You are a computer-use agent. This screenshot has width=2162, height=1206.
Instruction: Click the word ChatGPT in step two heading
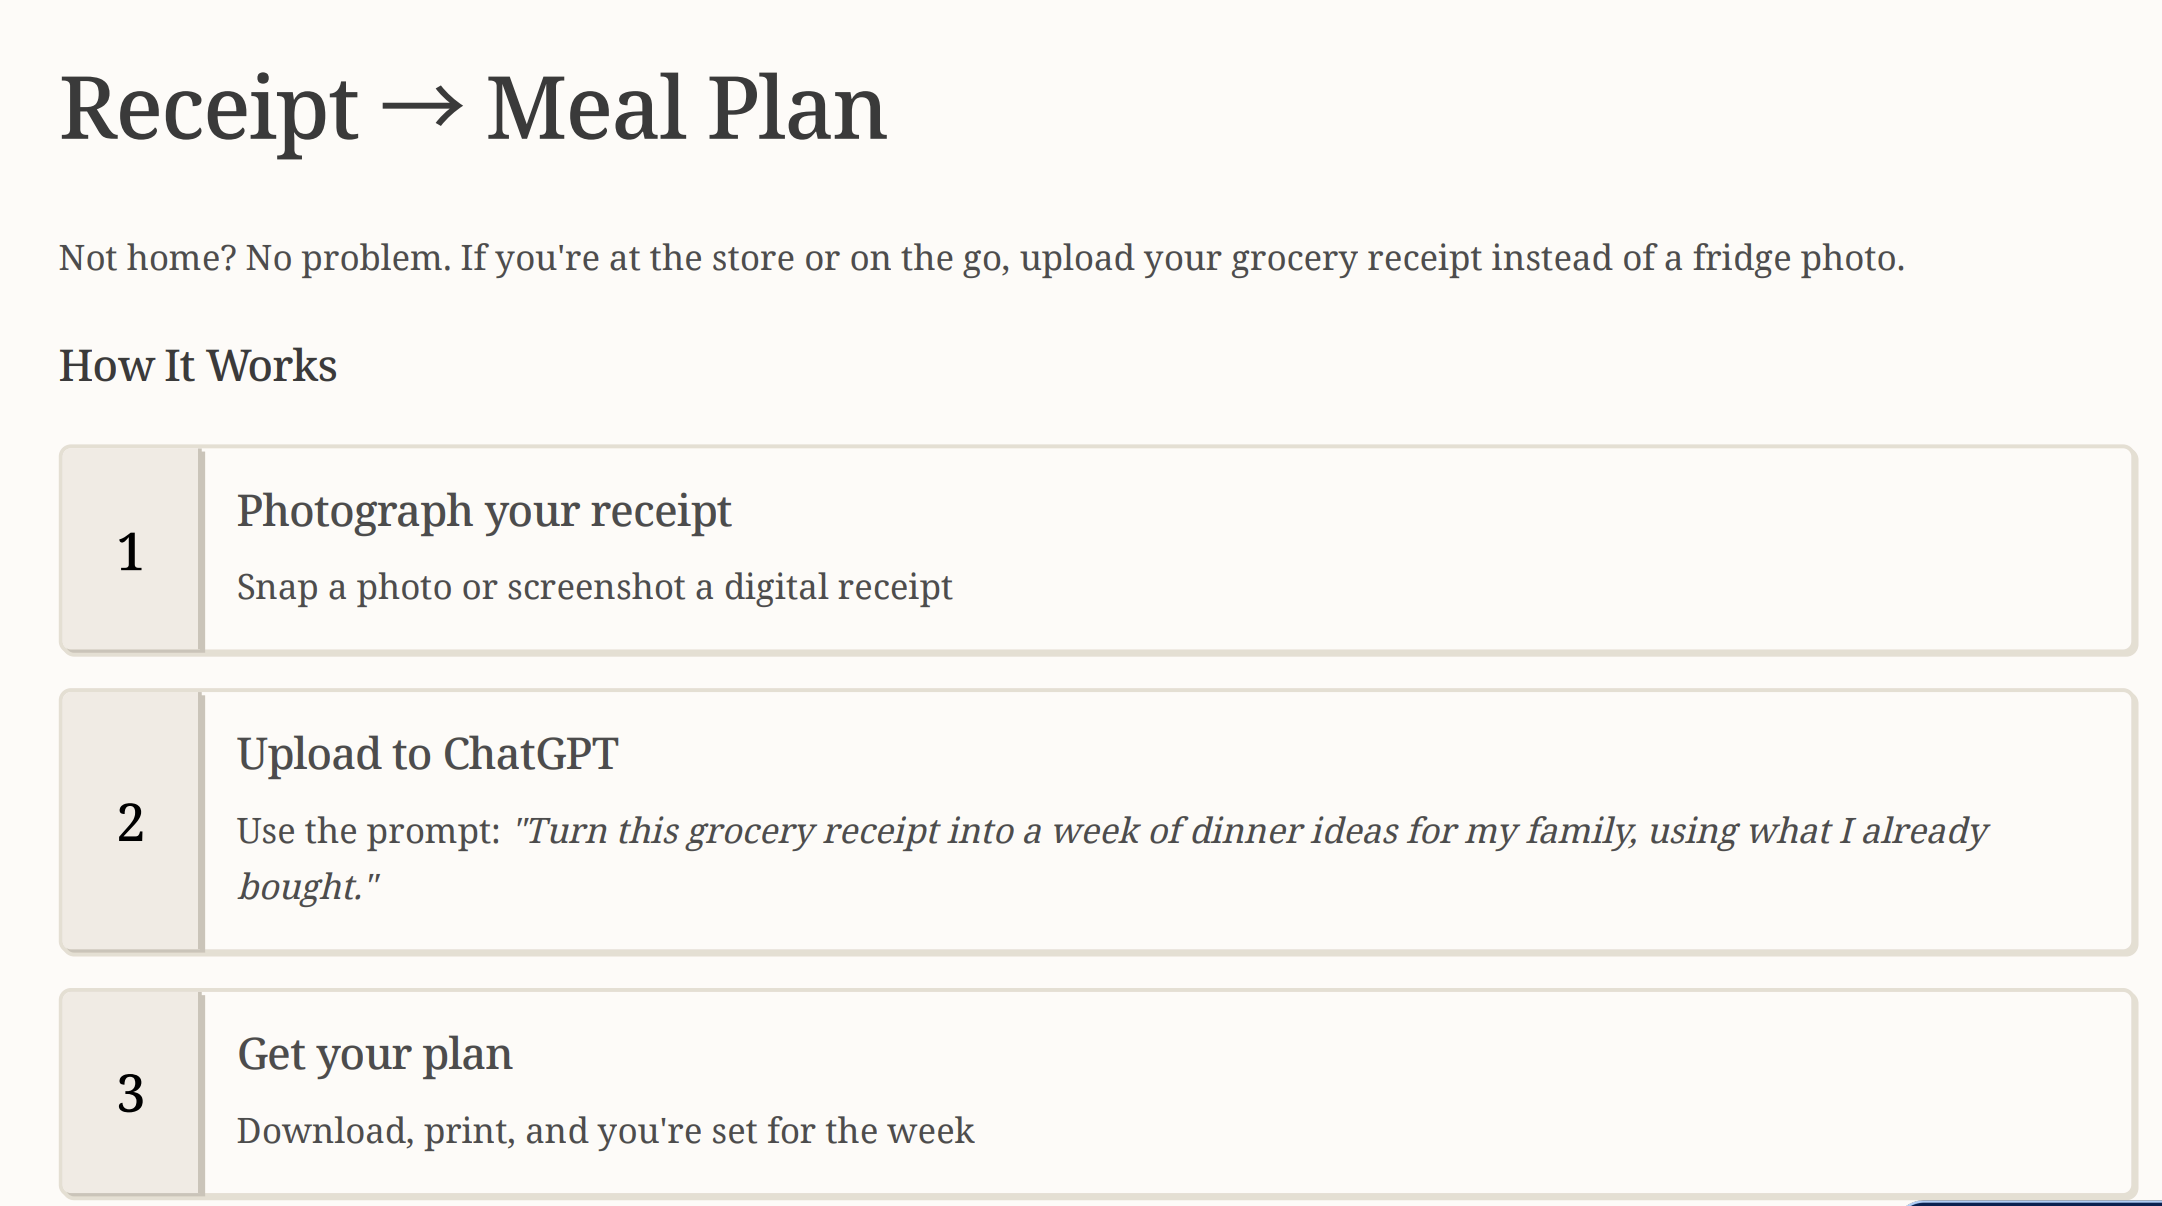(x=530, y=754)
